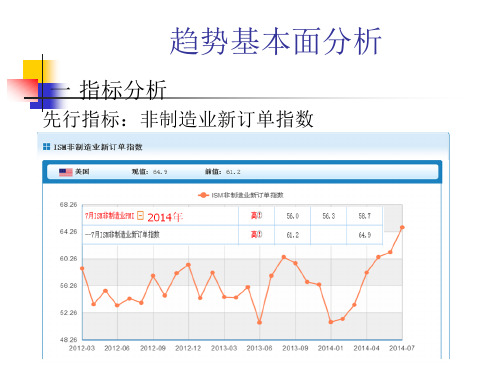Click the table cell 64.9 in the 新订单指数 row
Image resolution: width=500 pixels, height=375 pixels.
[x=365, y=235]
